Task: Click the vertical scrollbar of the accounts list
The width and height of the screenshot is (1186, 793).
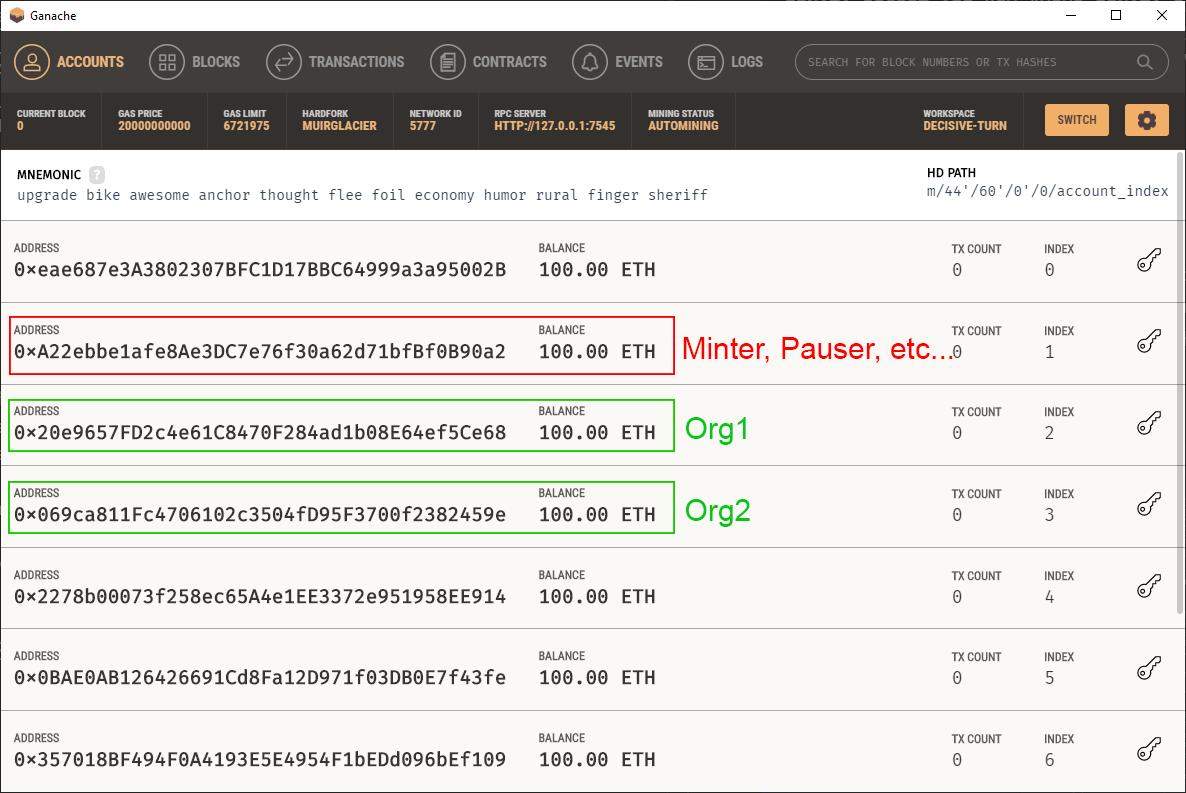Action: click(1180, 382)
